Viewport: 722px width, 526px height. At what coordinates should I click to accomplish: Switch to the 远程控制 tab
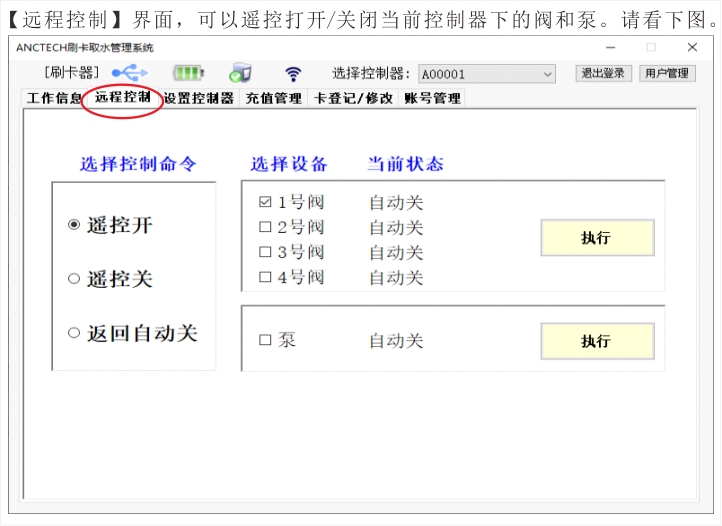(x=122, y=97)
